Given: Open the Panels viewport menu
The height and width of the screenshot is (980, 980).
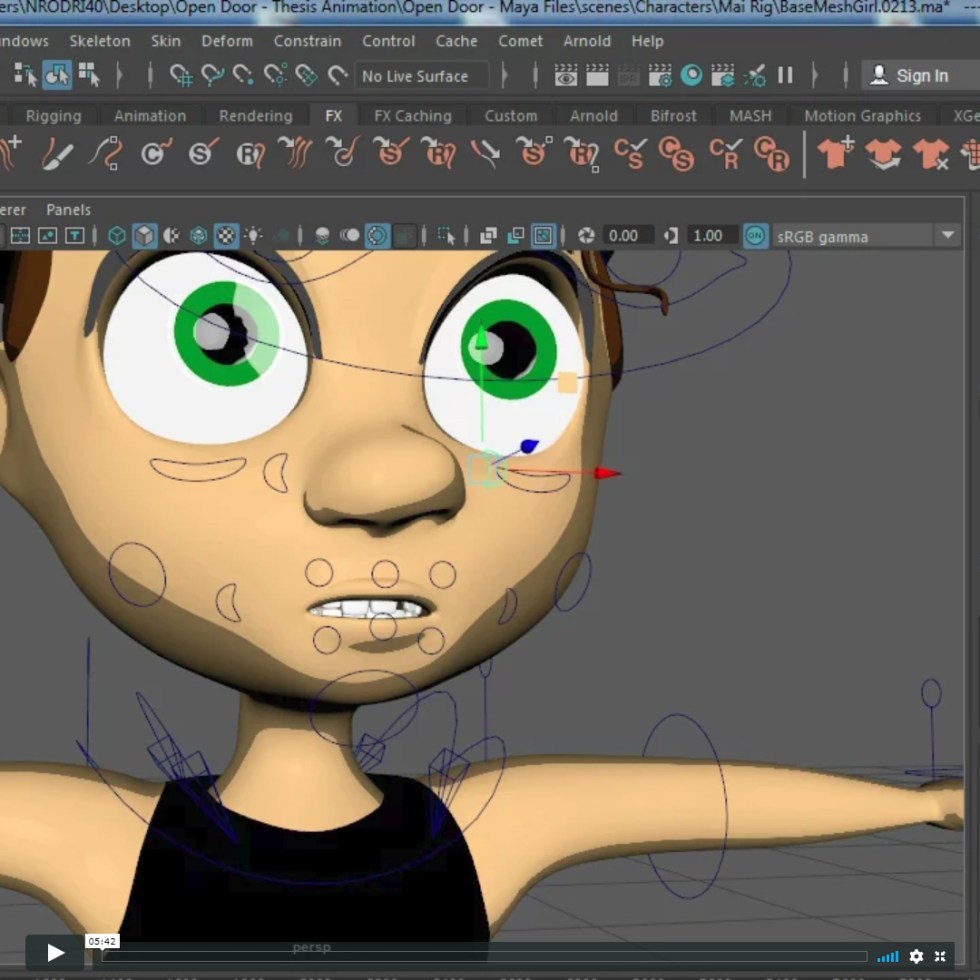Looking at the screenshot, I should [x=68, y=210].
